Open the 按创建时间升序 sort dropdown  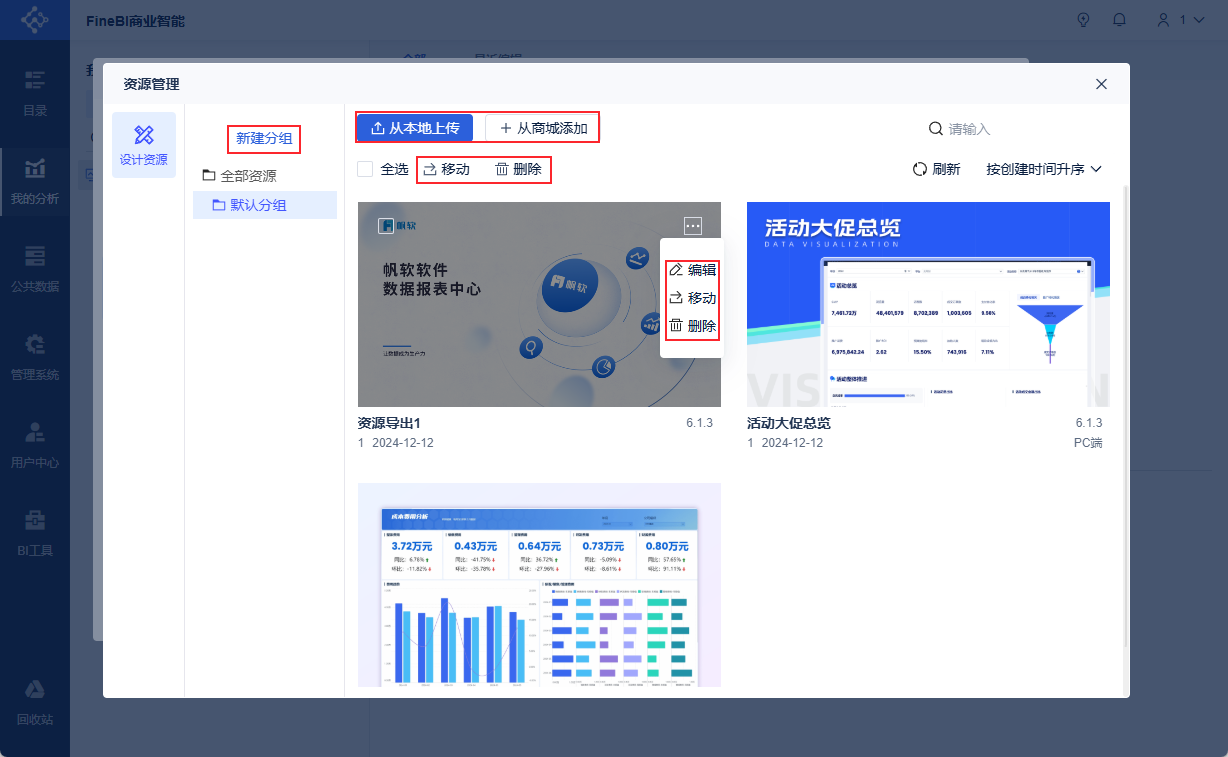(1044, 169)
